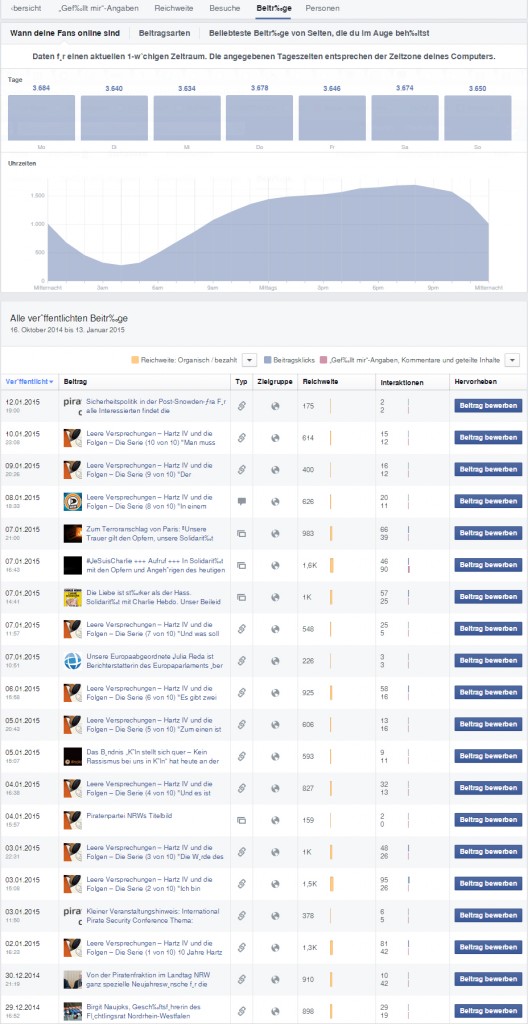Image resolution: width=528 pixels, height=1024 pixels.
Task: Click the link-type icon for the 12.01.2015 post
Action: point(241,406)
